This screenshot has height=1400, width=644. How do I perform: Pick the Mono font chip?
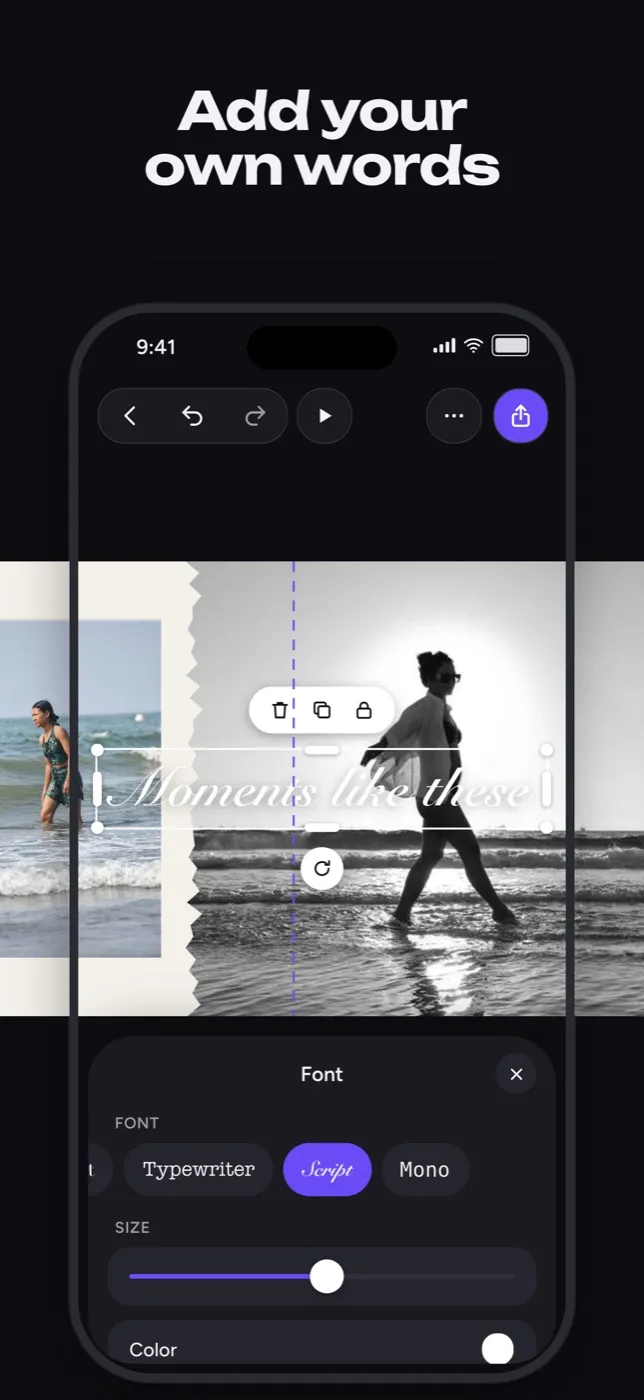point(425,1170)
